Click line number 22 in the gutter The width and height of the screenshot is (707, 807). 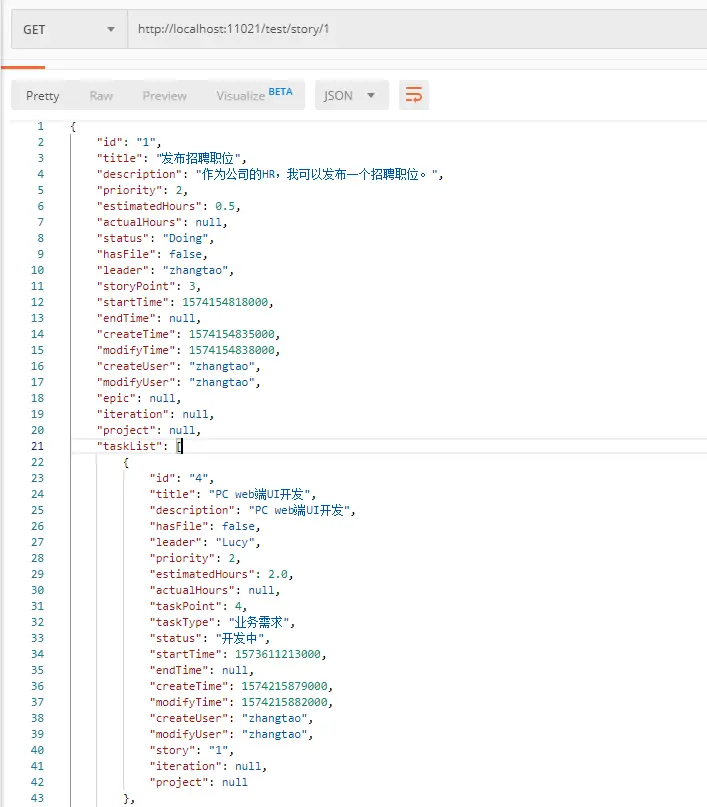point(38,462)
